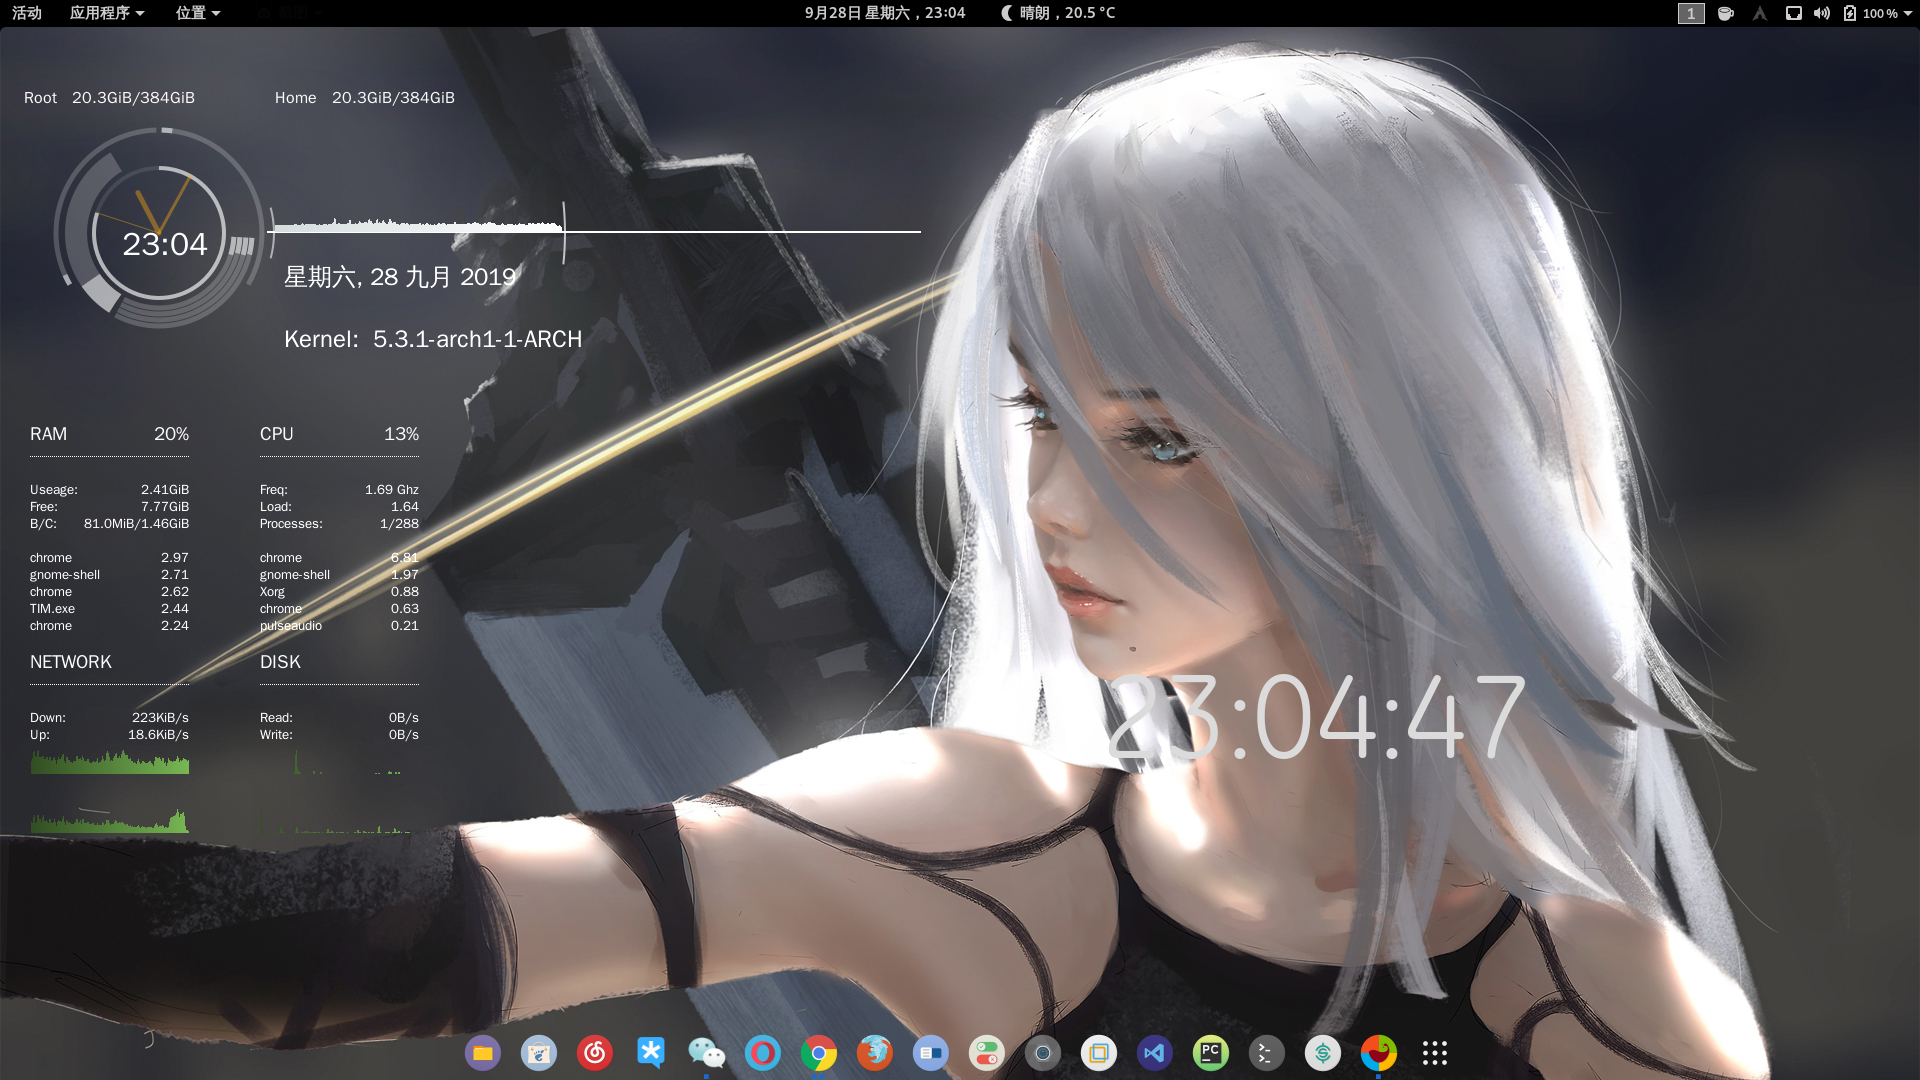This screenshot has width=1920, height=1080.
Task: Click the RAM Useage 2.41GiB row
Action: [109, 490]
